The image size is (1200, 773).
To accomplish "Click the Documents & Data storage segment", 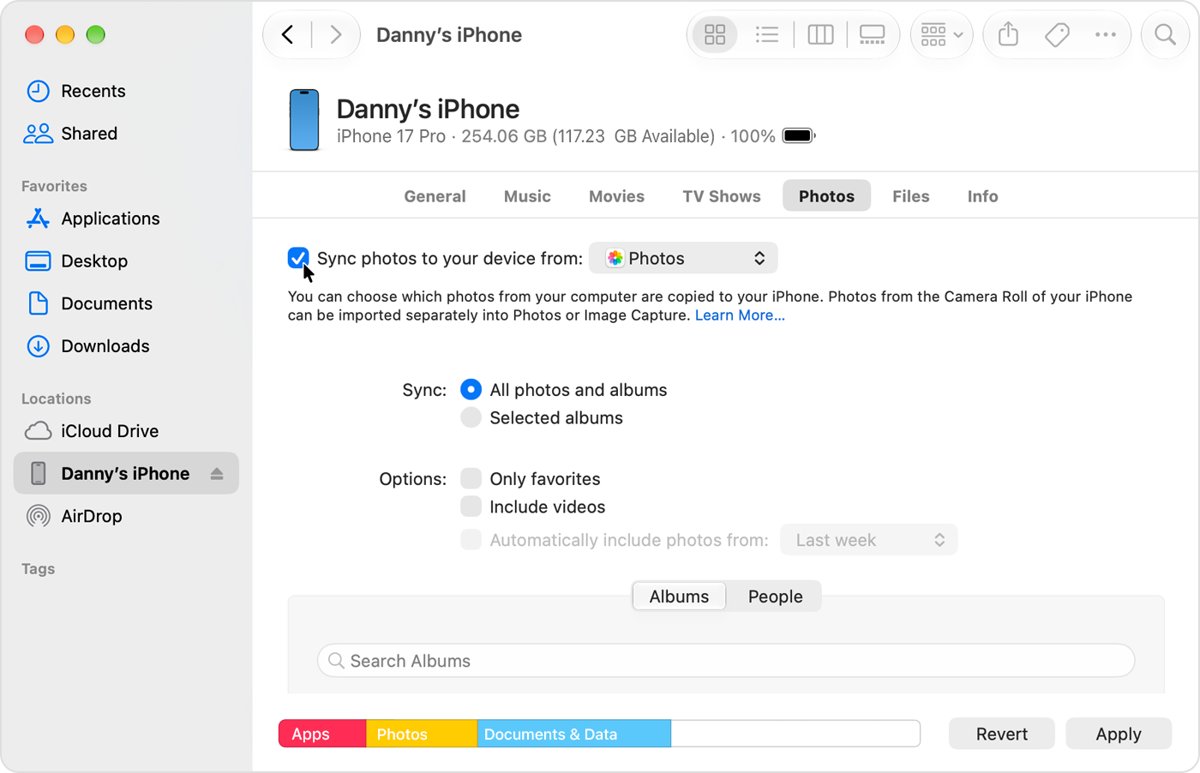I will coord(574,734).
